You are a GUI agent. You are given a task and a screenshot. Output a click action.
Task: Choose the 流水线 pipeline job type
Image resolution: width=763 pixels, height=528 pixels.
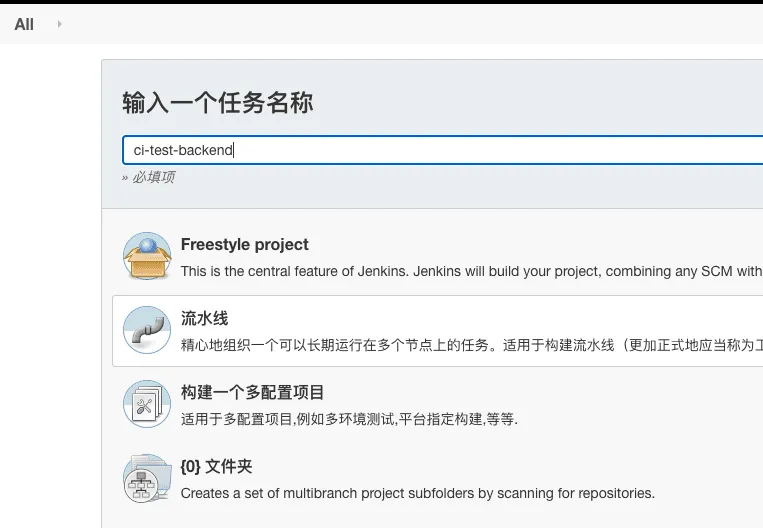(x=437, y=330)
